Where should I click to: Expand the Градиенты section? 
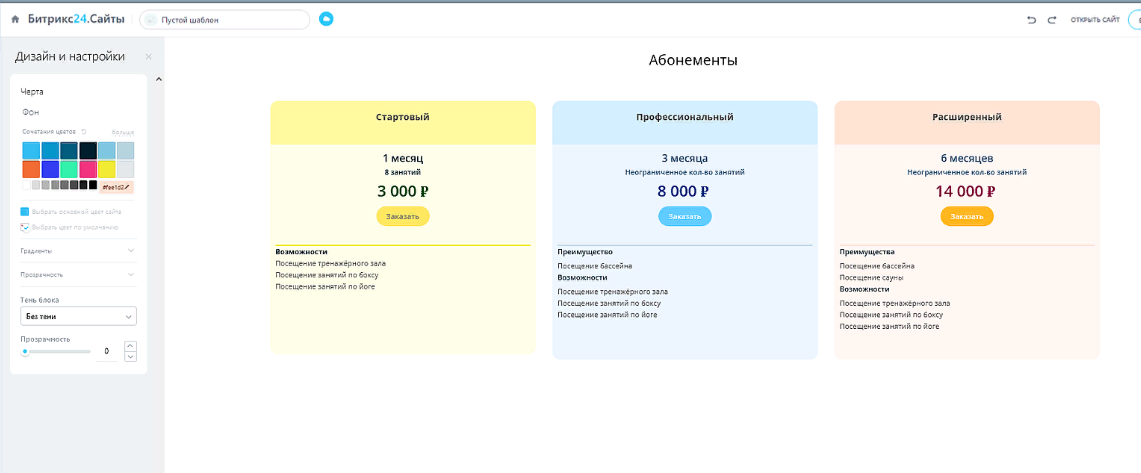tap(78, 250)
